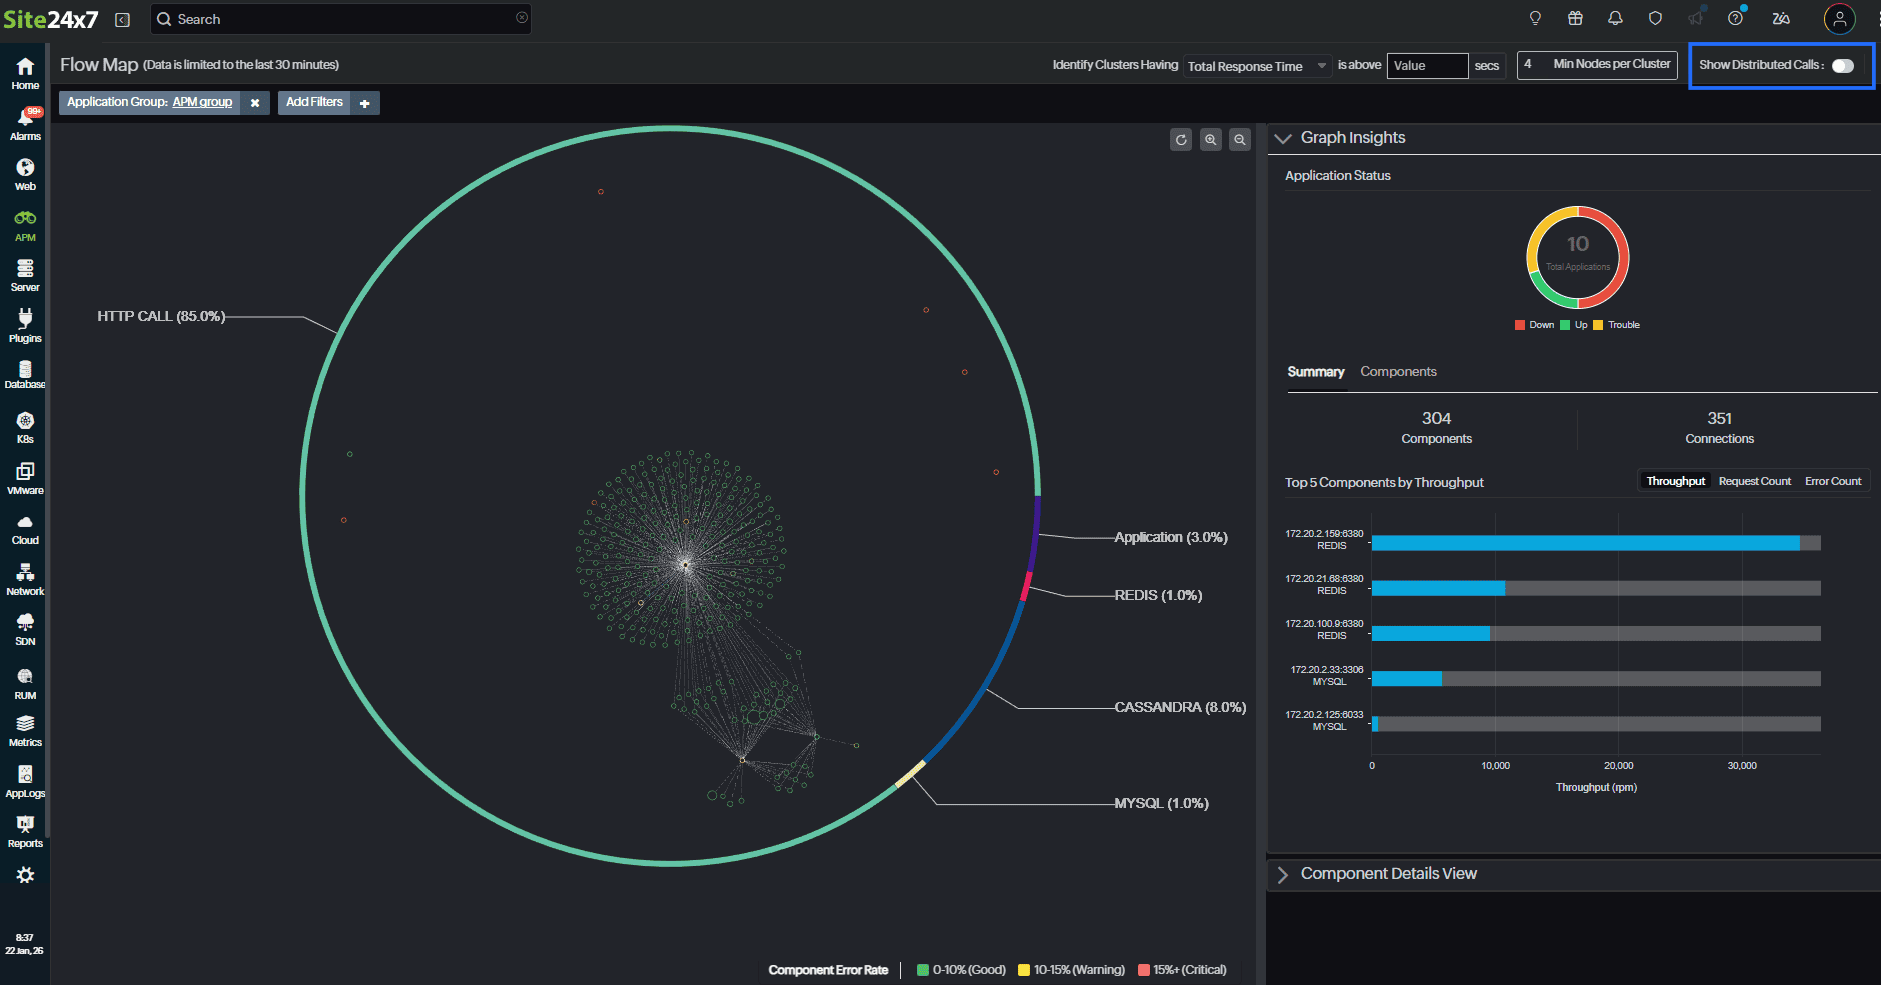
Task: Select the yellow 10-15% Warning legend swatch
Action: [x=1022, y=969]
